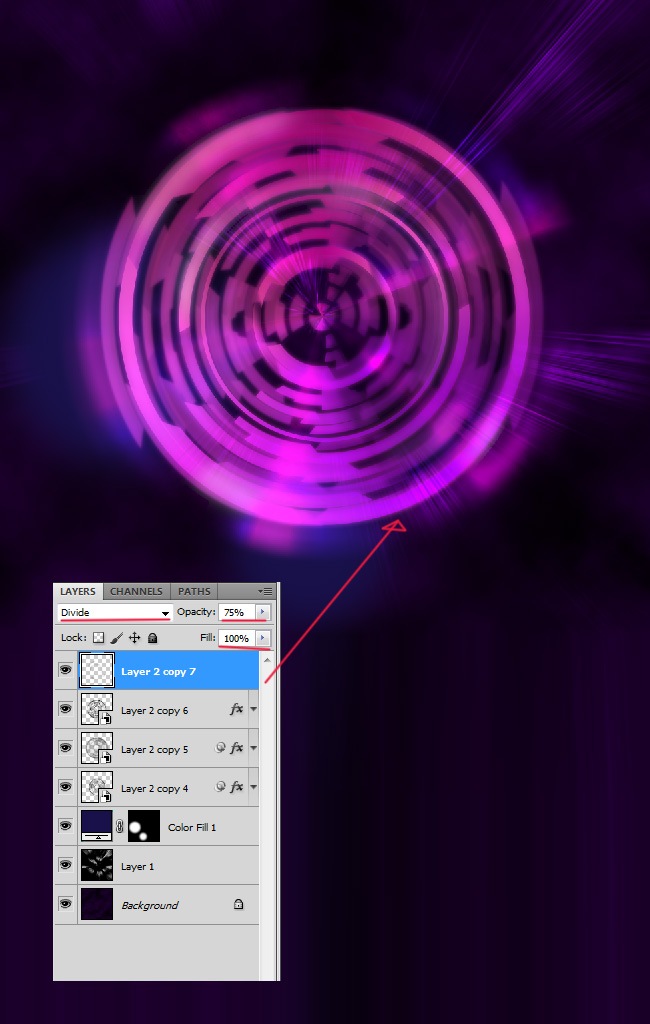The width and height of the screenshot is (650, 1024).
Task: Hide Layer 1 visibility eye
Action: pyautogui.click(x=65, y=865)
